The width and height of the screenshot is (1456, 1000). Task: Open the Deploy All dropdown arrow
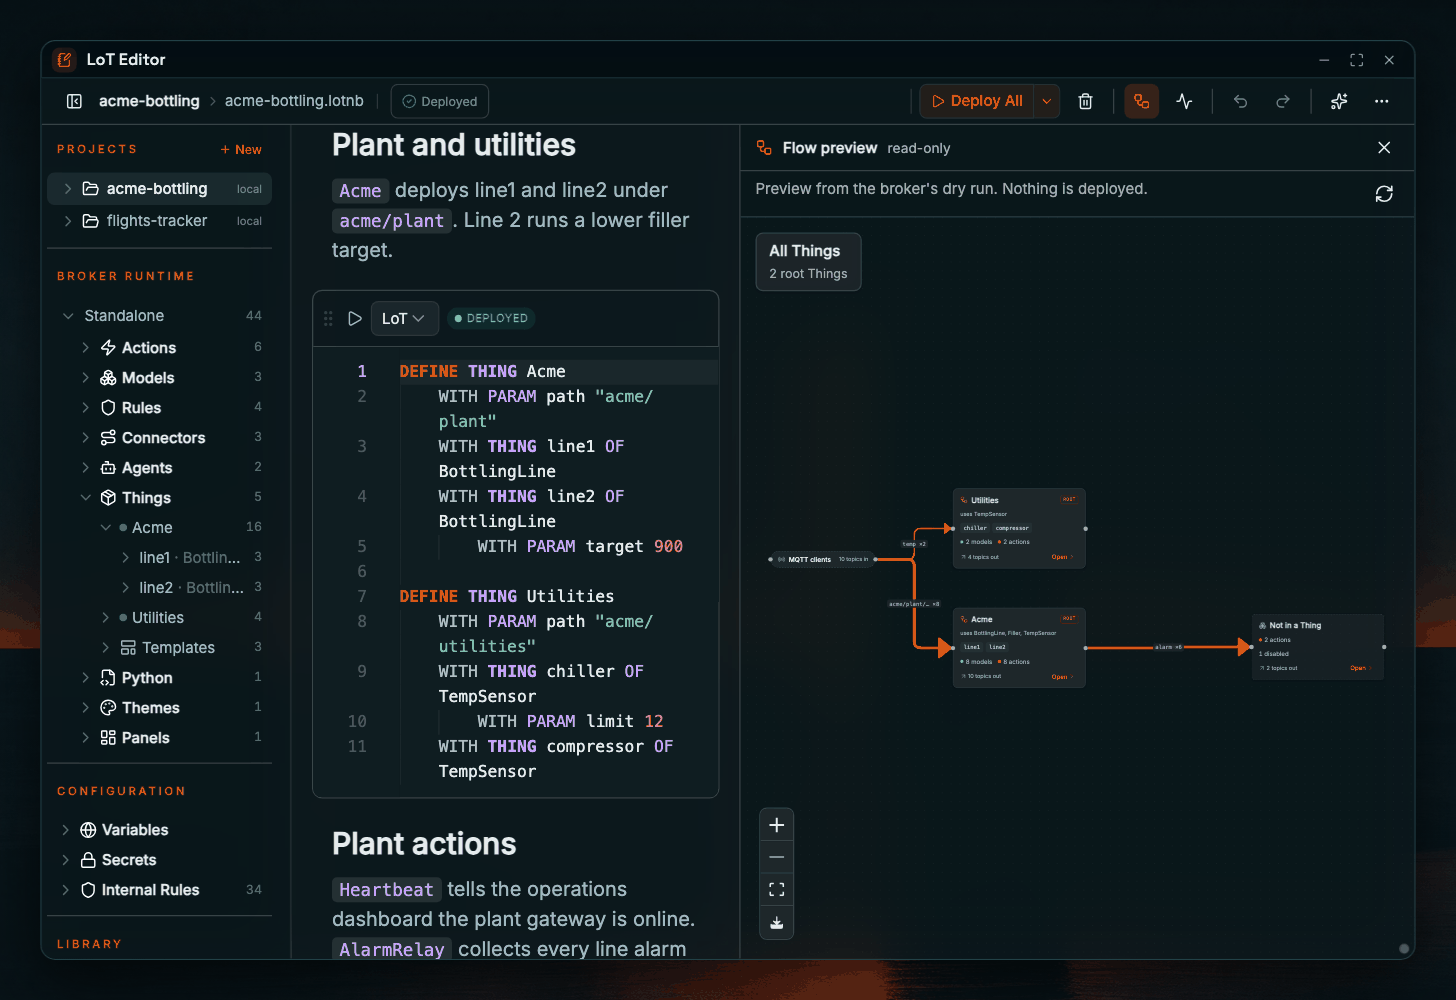pos(1046,101)
